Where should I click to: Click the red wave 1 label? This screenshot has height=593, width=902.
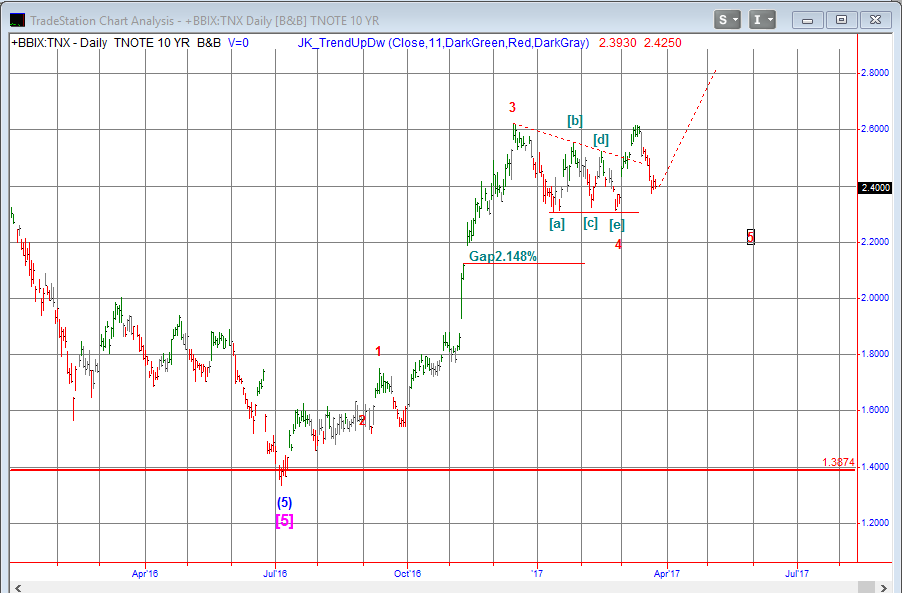(x=378, y=351)
